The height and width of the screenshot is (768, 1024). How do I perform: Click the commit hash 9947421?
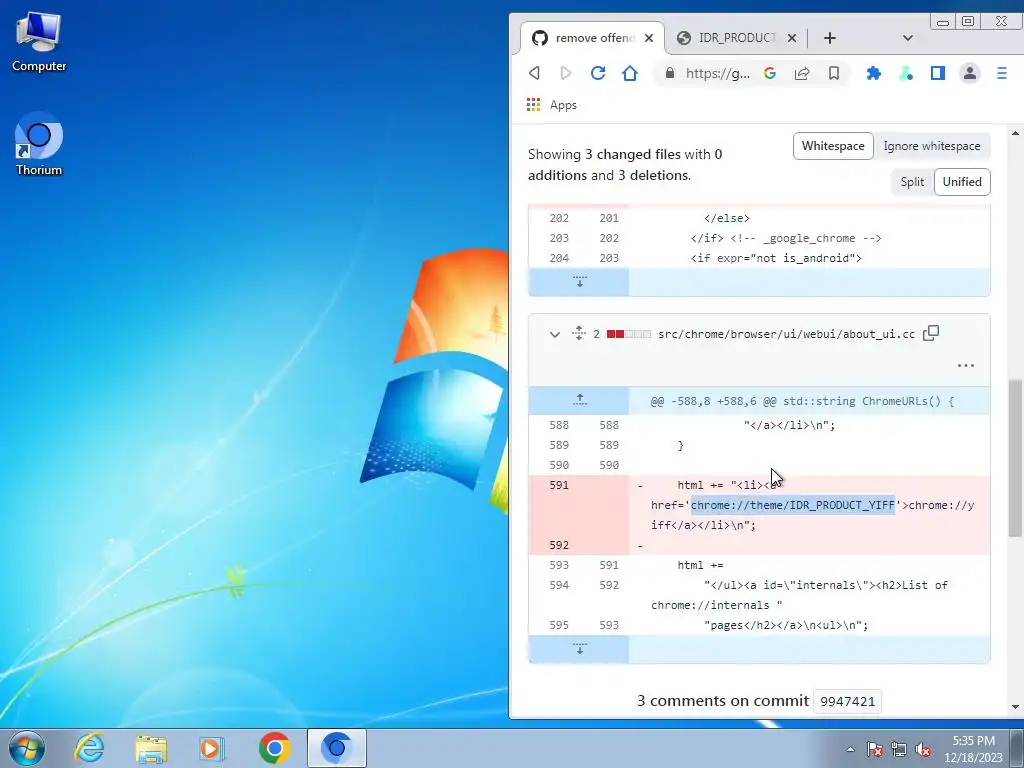pos(847,701)
